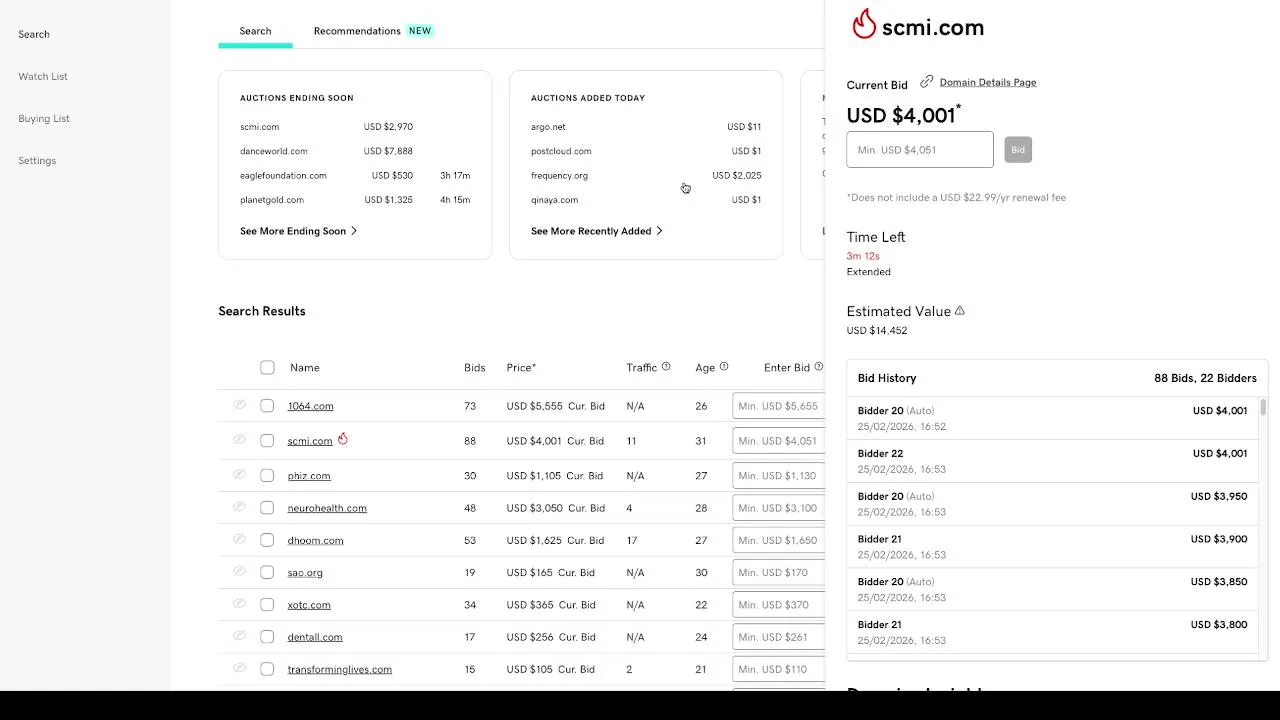Viewport: 1280px width, 720px height.
Task: Open frequency.org in Auctions Added Today
Action: [559, 175]
